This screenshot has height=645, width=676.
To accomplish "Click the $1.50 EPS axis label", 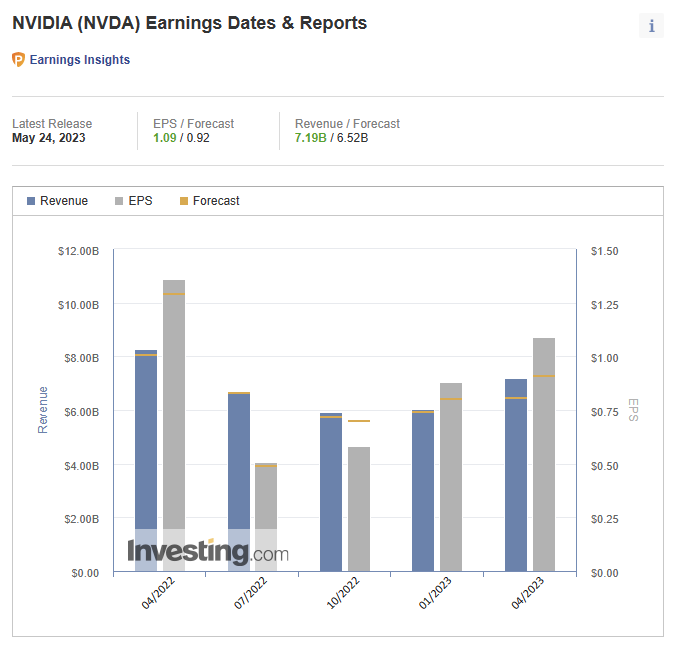I will click(604, 251).
